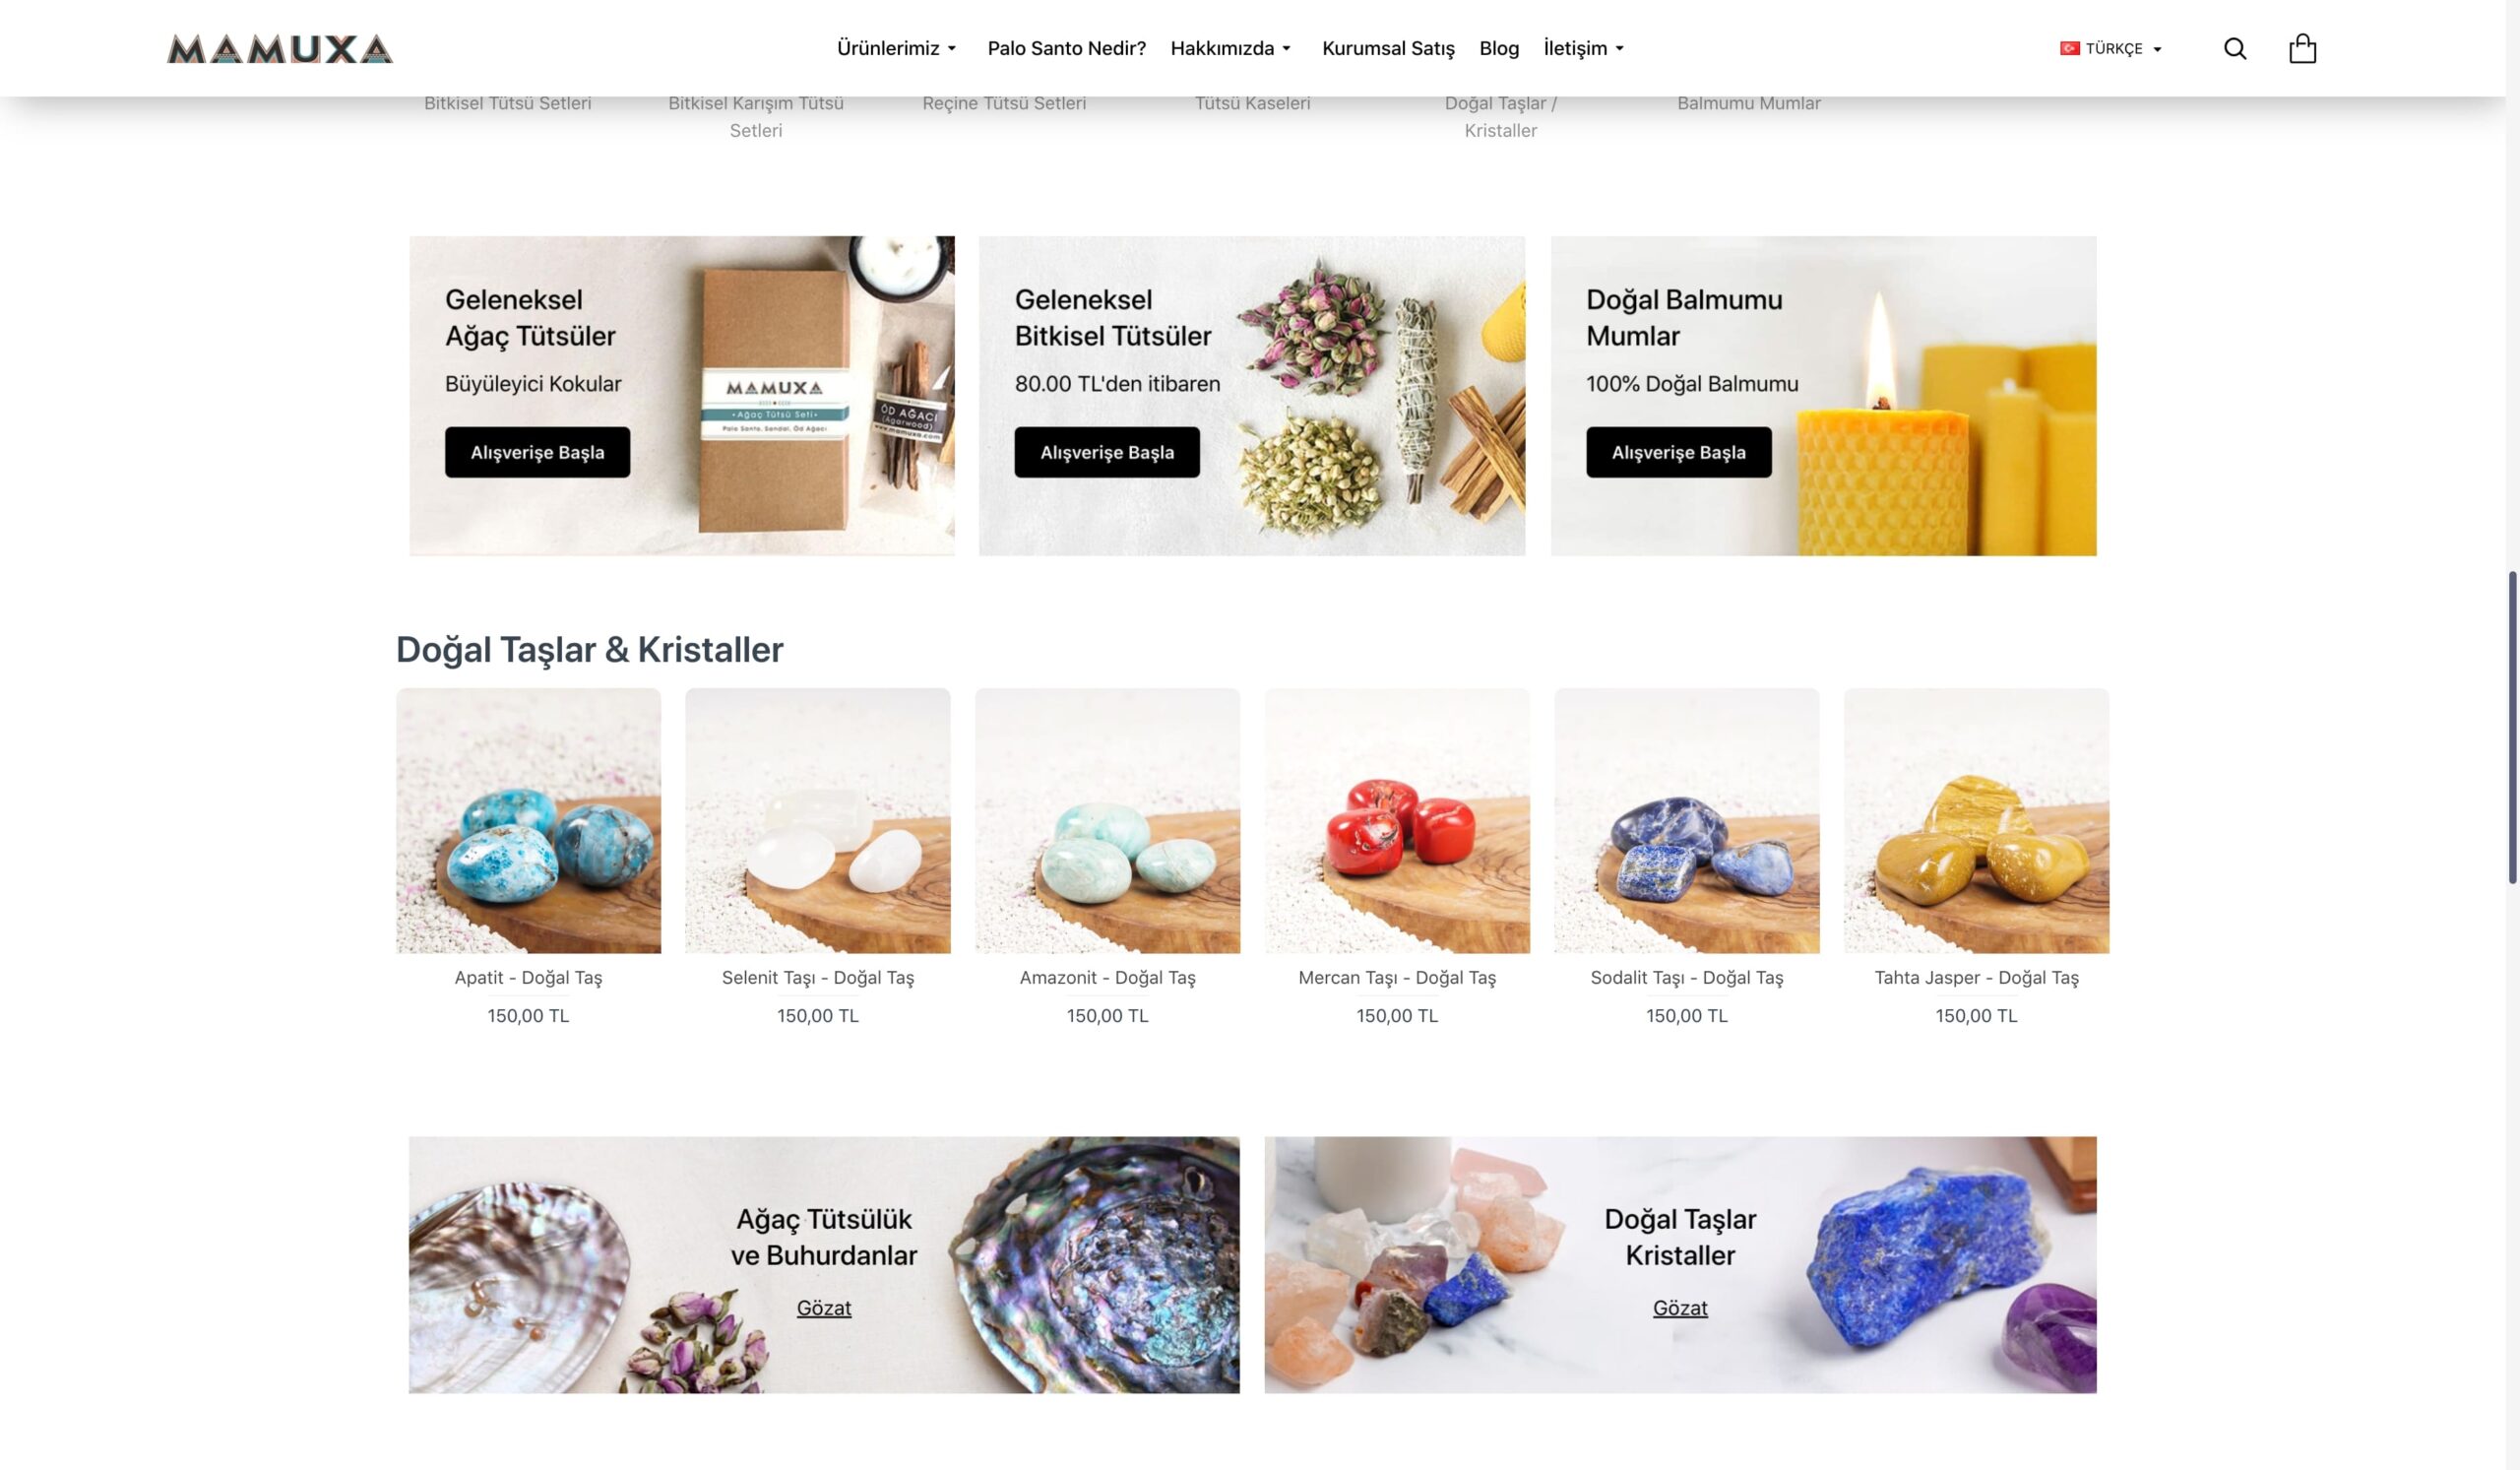Click Gözat under Doğal Taşlar Kristaller
This screenshot has width=2520, height=1470.
[1680, 1308]
